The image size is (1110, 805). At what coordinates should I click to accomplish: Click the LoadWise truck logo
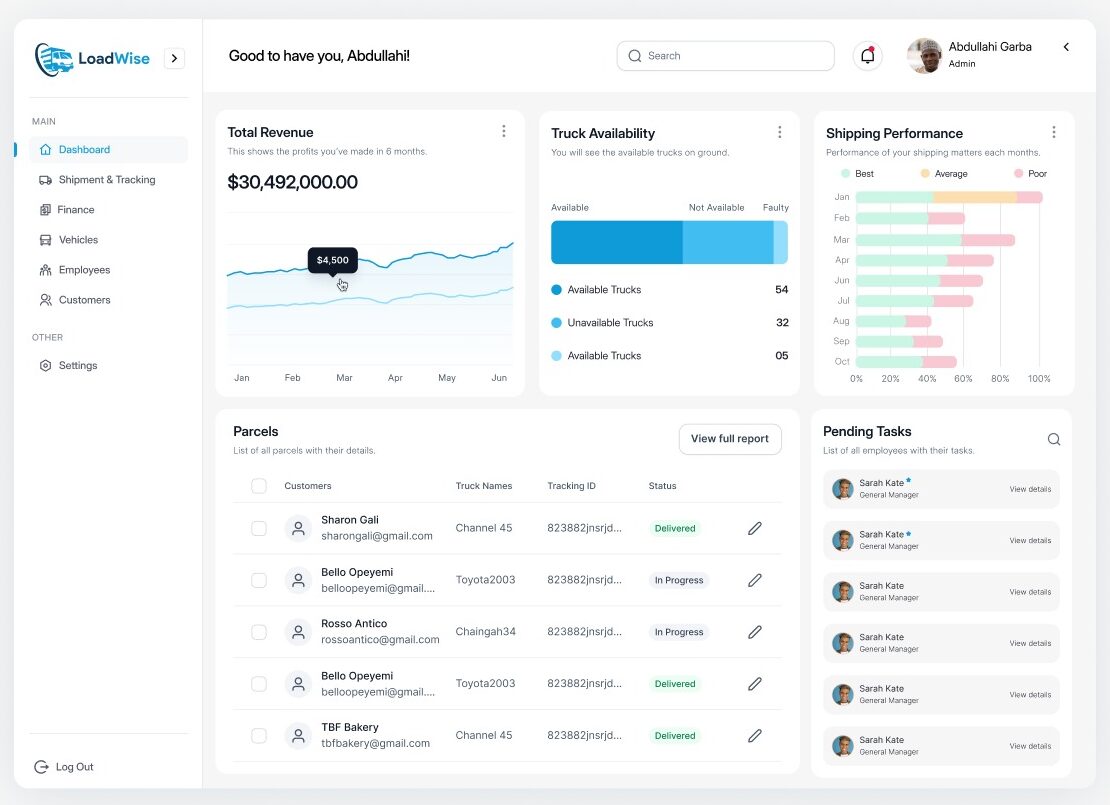53,59
